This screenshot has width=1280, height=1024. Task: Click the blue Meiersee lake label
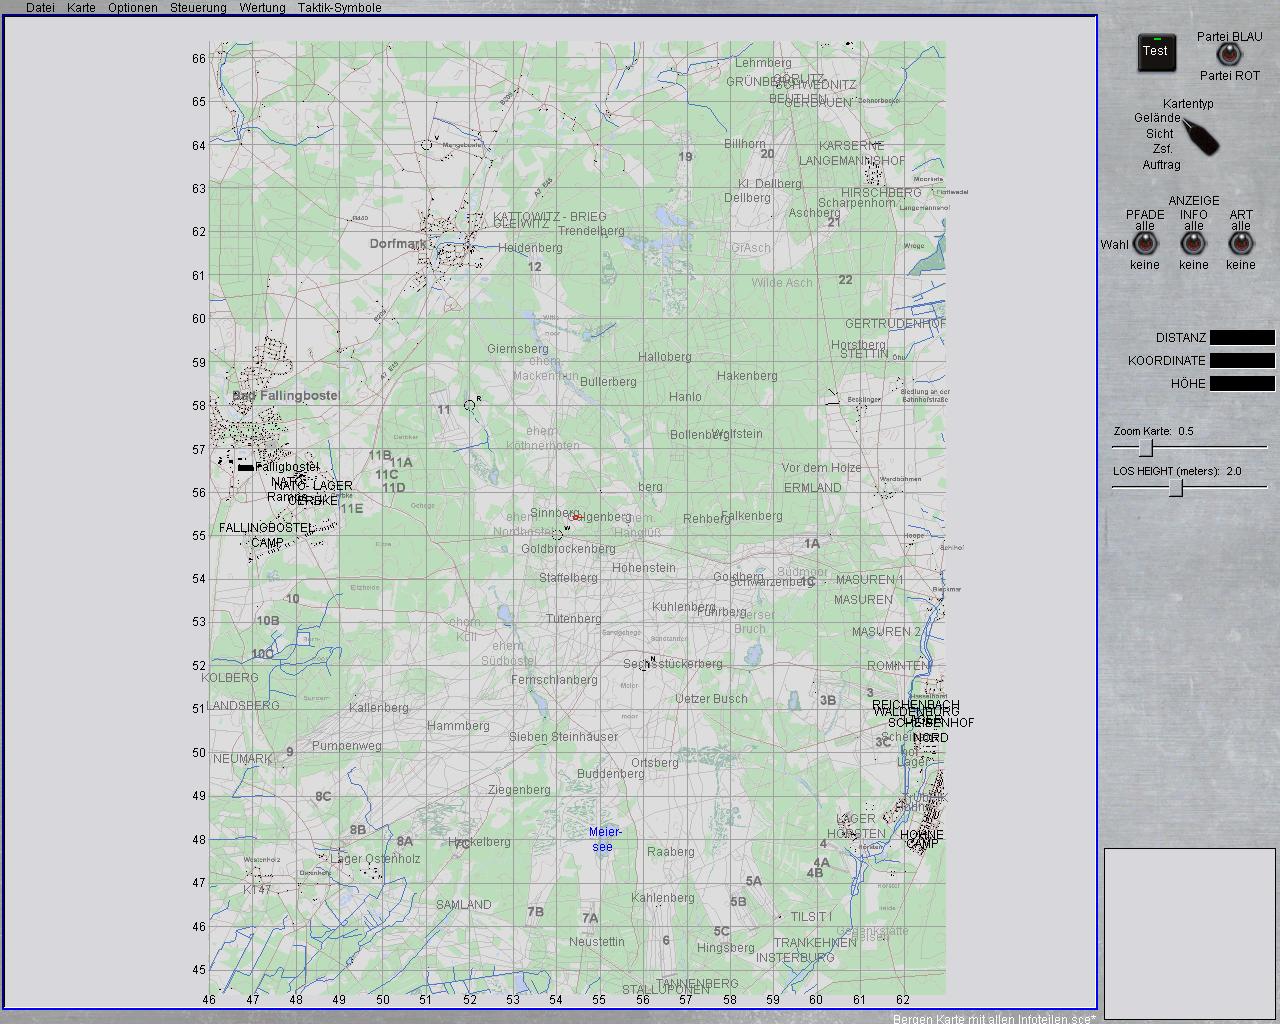pos(604,839)
